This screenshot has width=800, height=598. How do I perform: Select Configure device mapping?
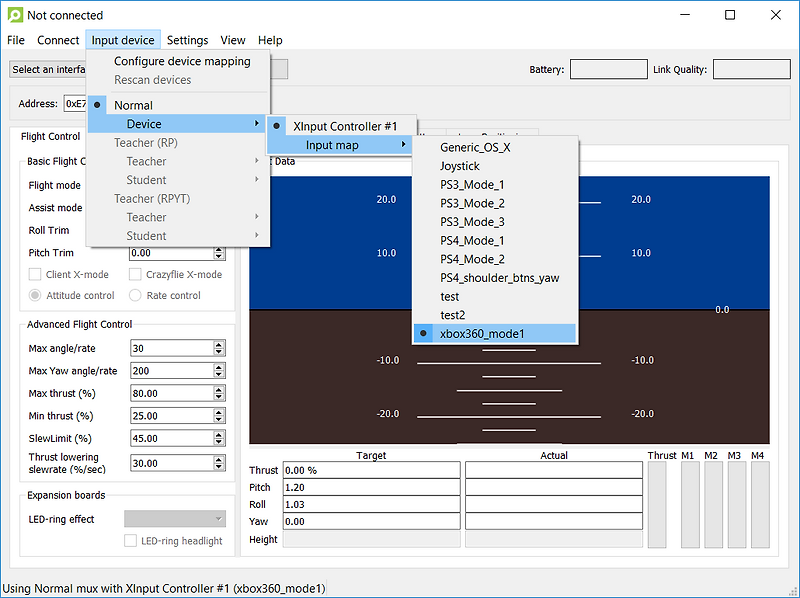[x=181, y=61]
